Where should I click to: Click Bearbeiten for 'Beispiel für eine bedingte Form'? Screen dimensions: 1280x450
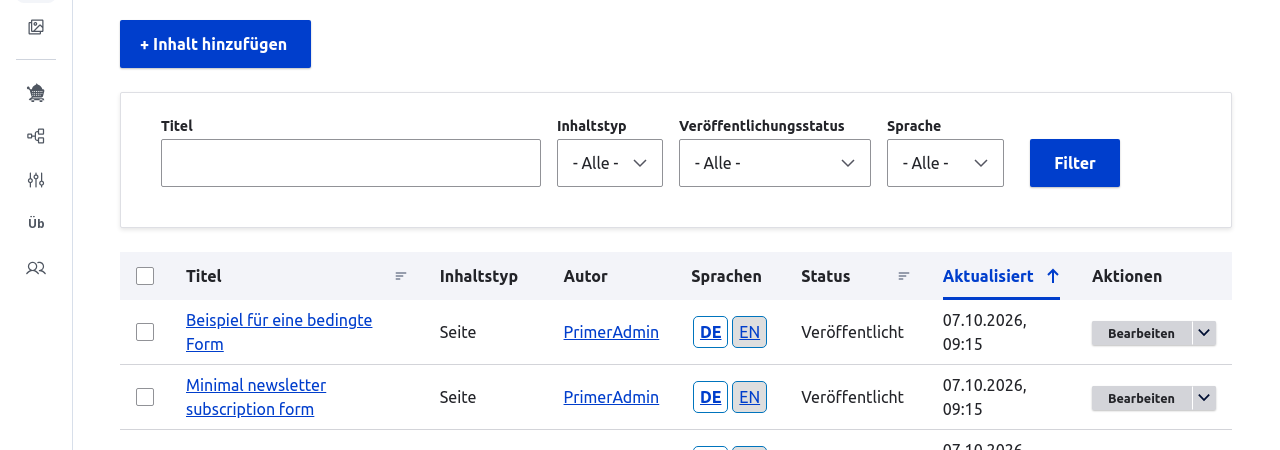click(x=1141, y=333)
